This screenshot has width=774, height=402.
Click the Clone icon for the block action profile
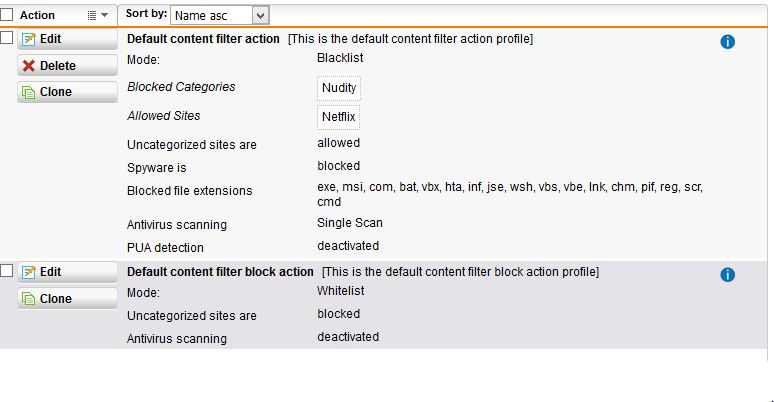(x=29, y=299)
